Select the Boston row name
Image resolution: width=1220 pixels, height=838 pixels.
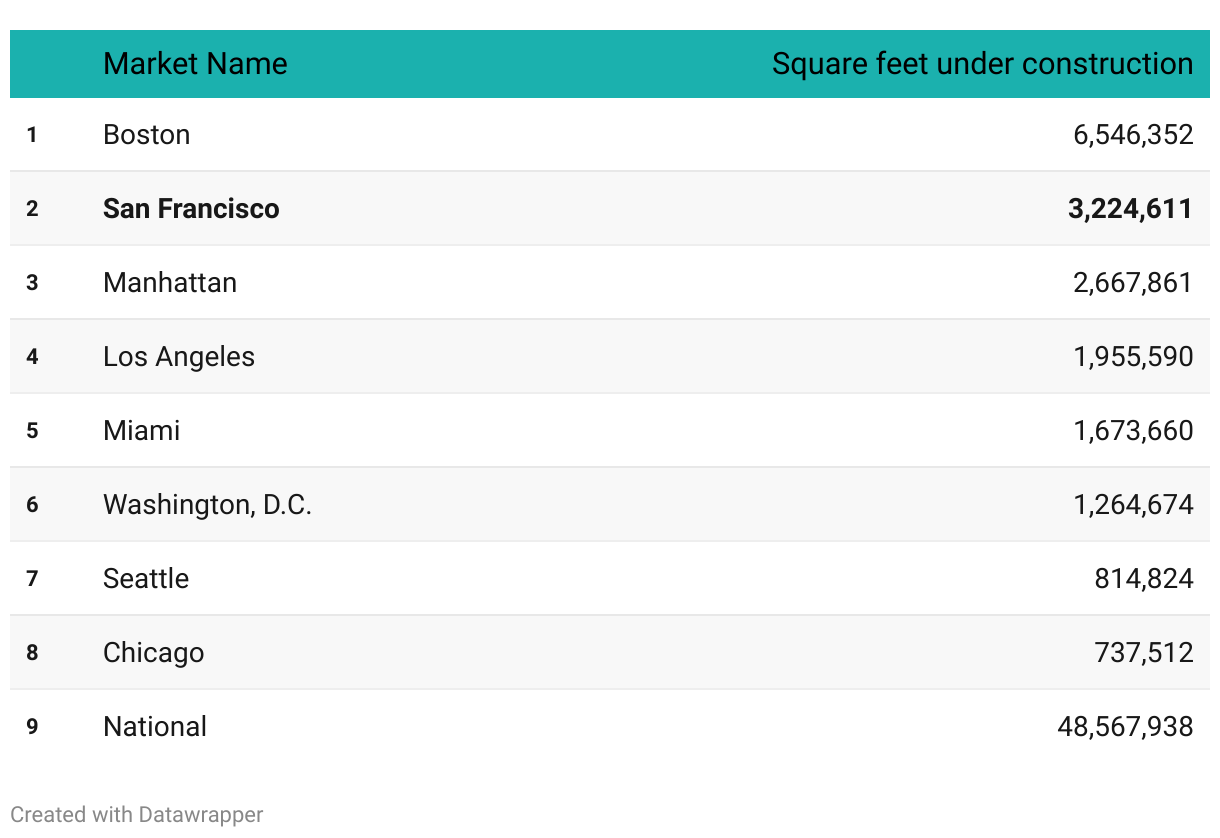pyautogui.click(x=146, y=135)
